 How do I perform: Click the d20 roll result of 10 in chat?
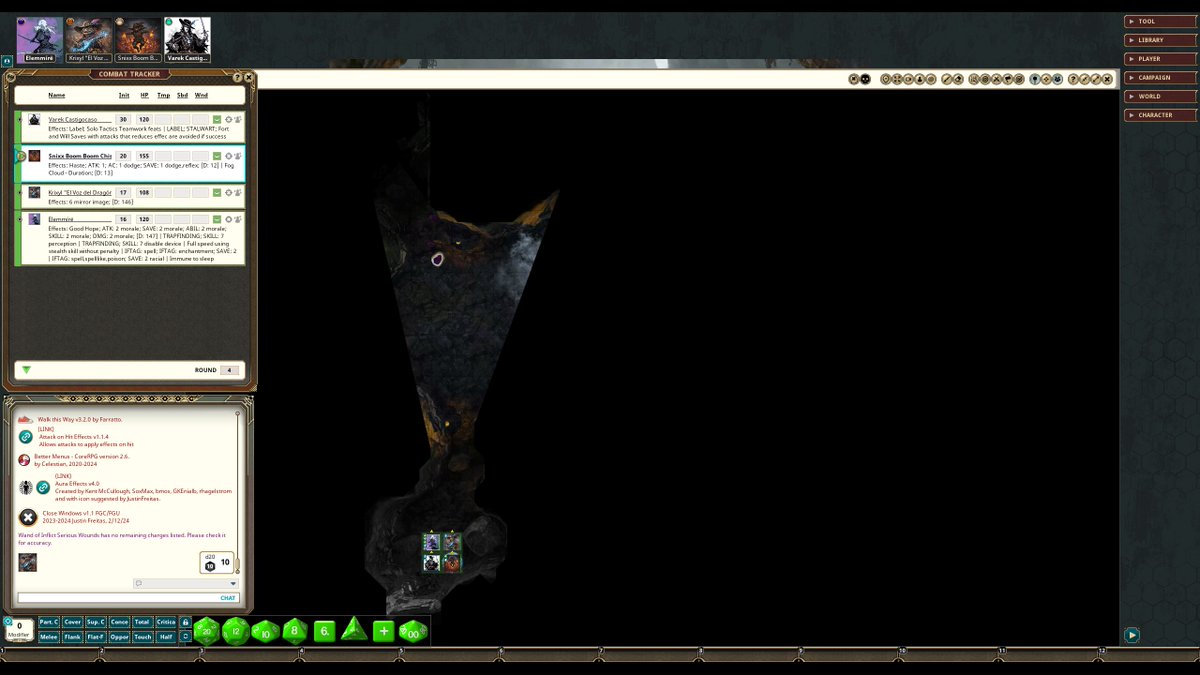218,562
